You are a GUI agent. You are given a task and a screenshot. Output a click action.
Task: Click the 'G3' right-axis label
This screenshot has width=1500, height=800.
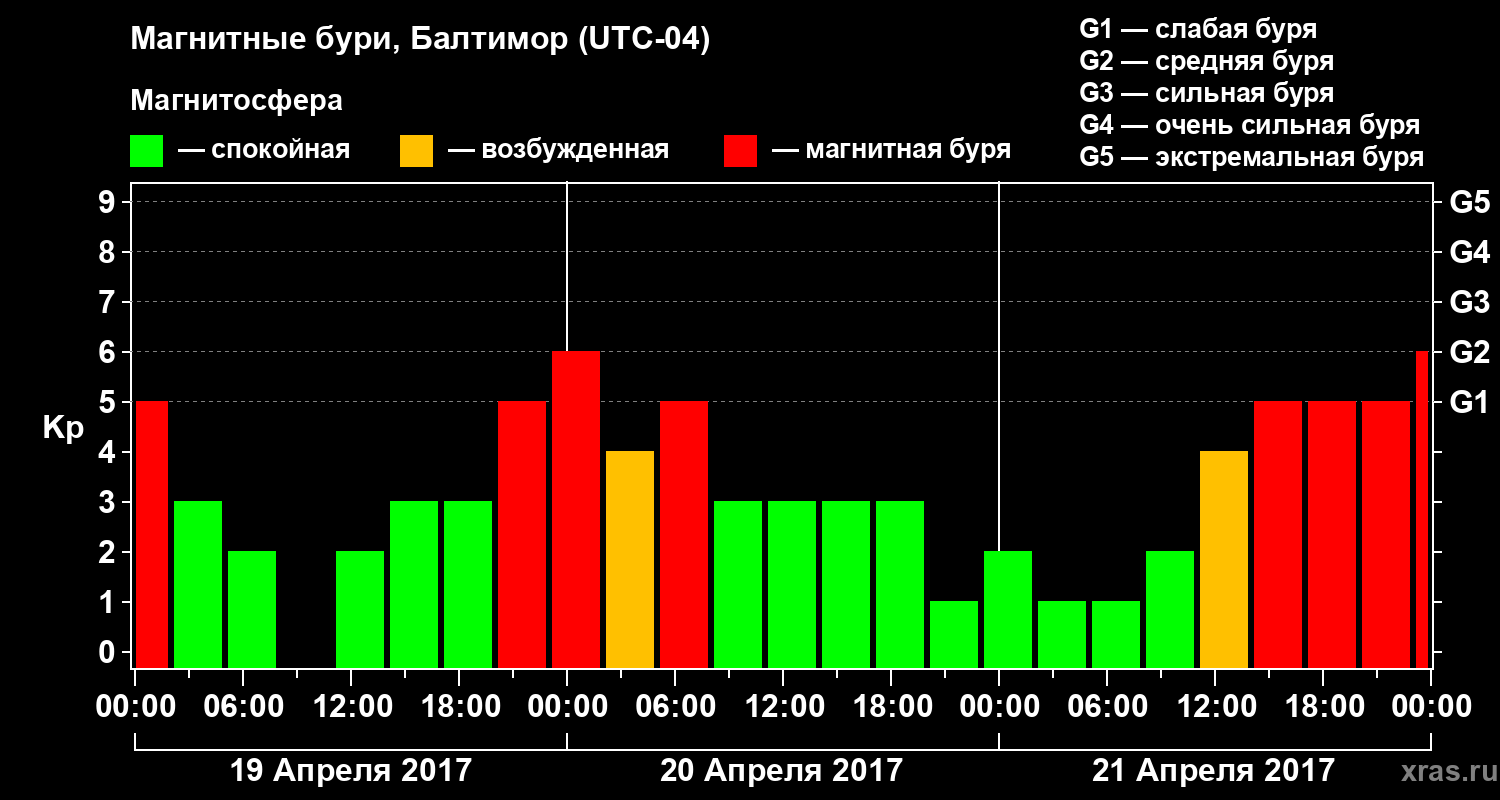point(1470,302)
